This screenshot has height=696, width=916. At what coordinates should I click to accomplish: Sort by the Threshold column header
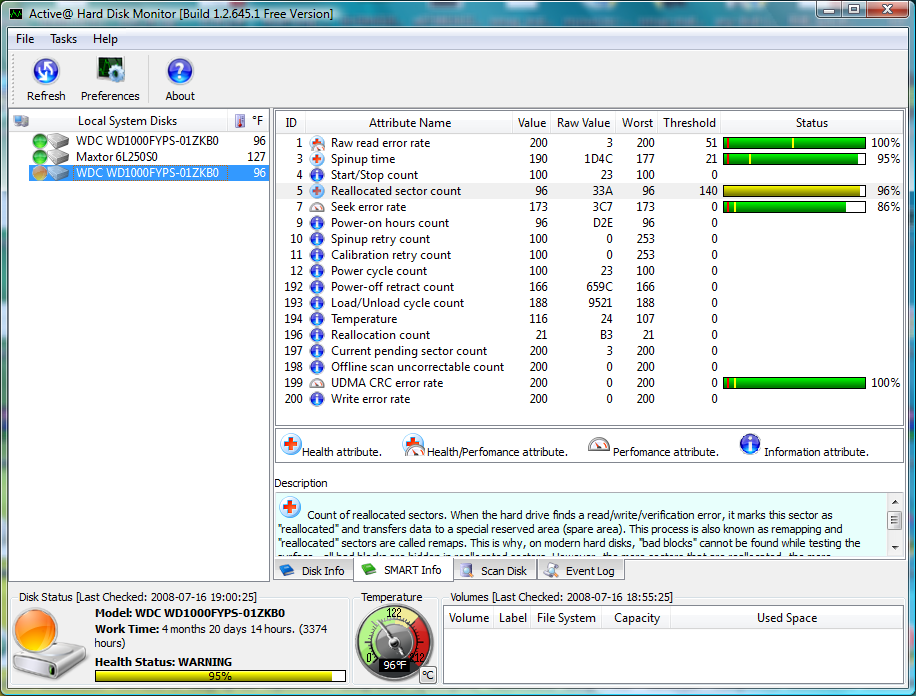tap(689, 123)
